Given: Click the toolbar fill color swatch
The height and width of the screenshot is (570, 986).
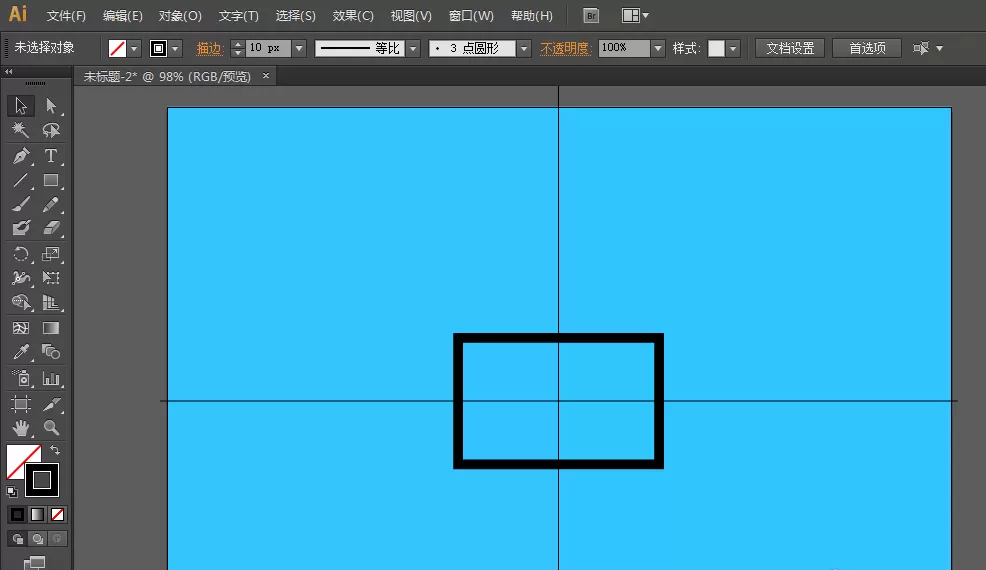Looking at the screenshot, I should tap(19, 456).
